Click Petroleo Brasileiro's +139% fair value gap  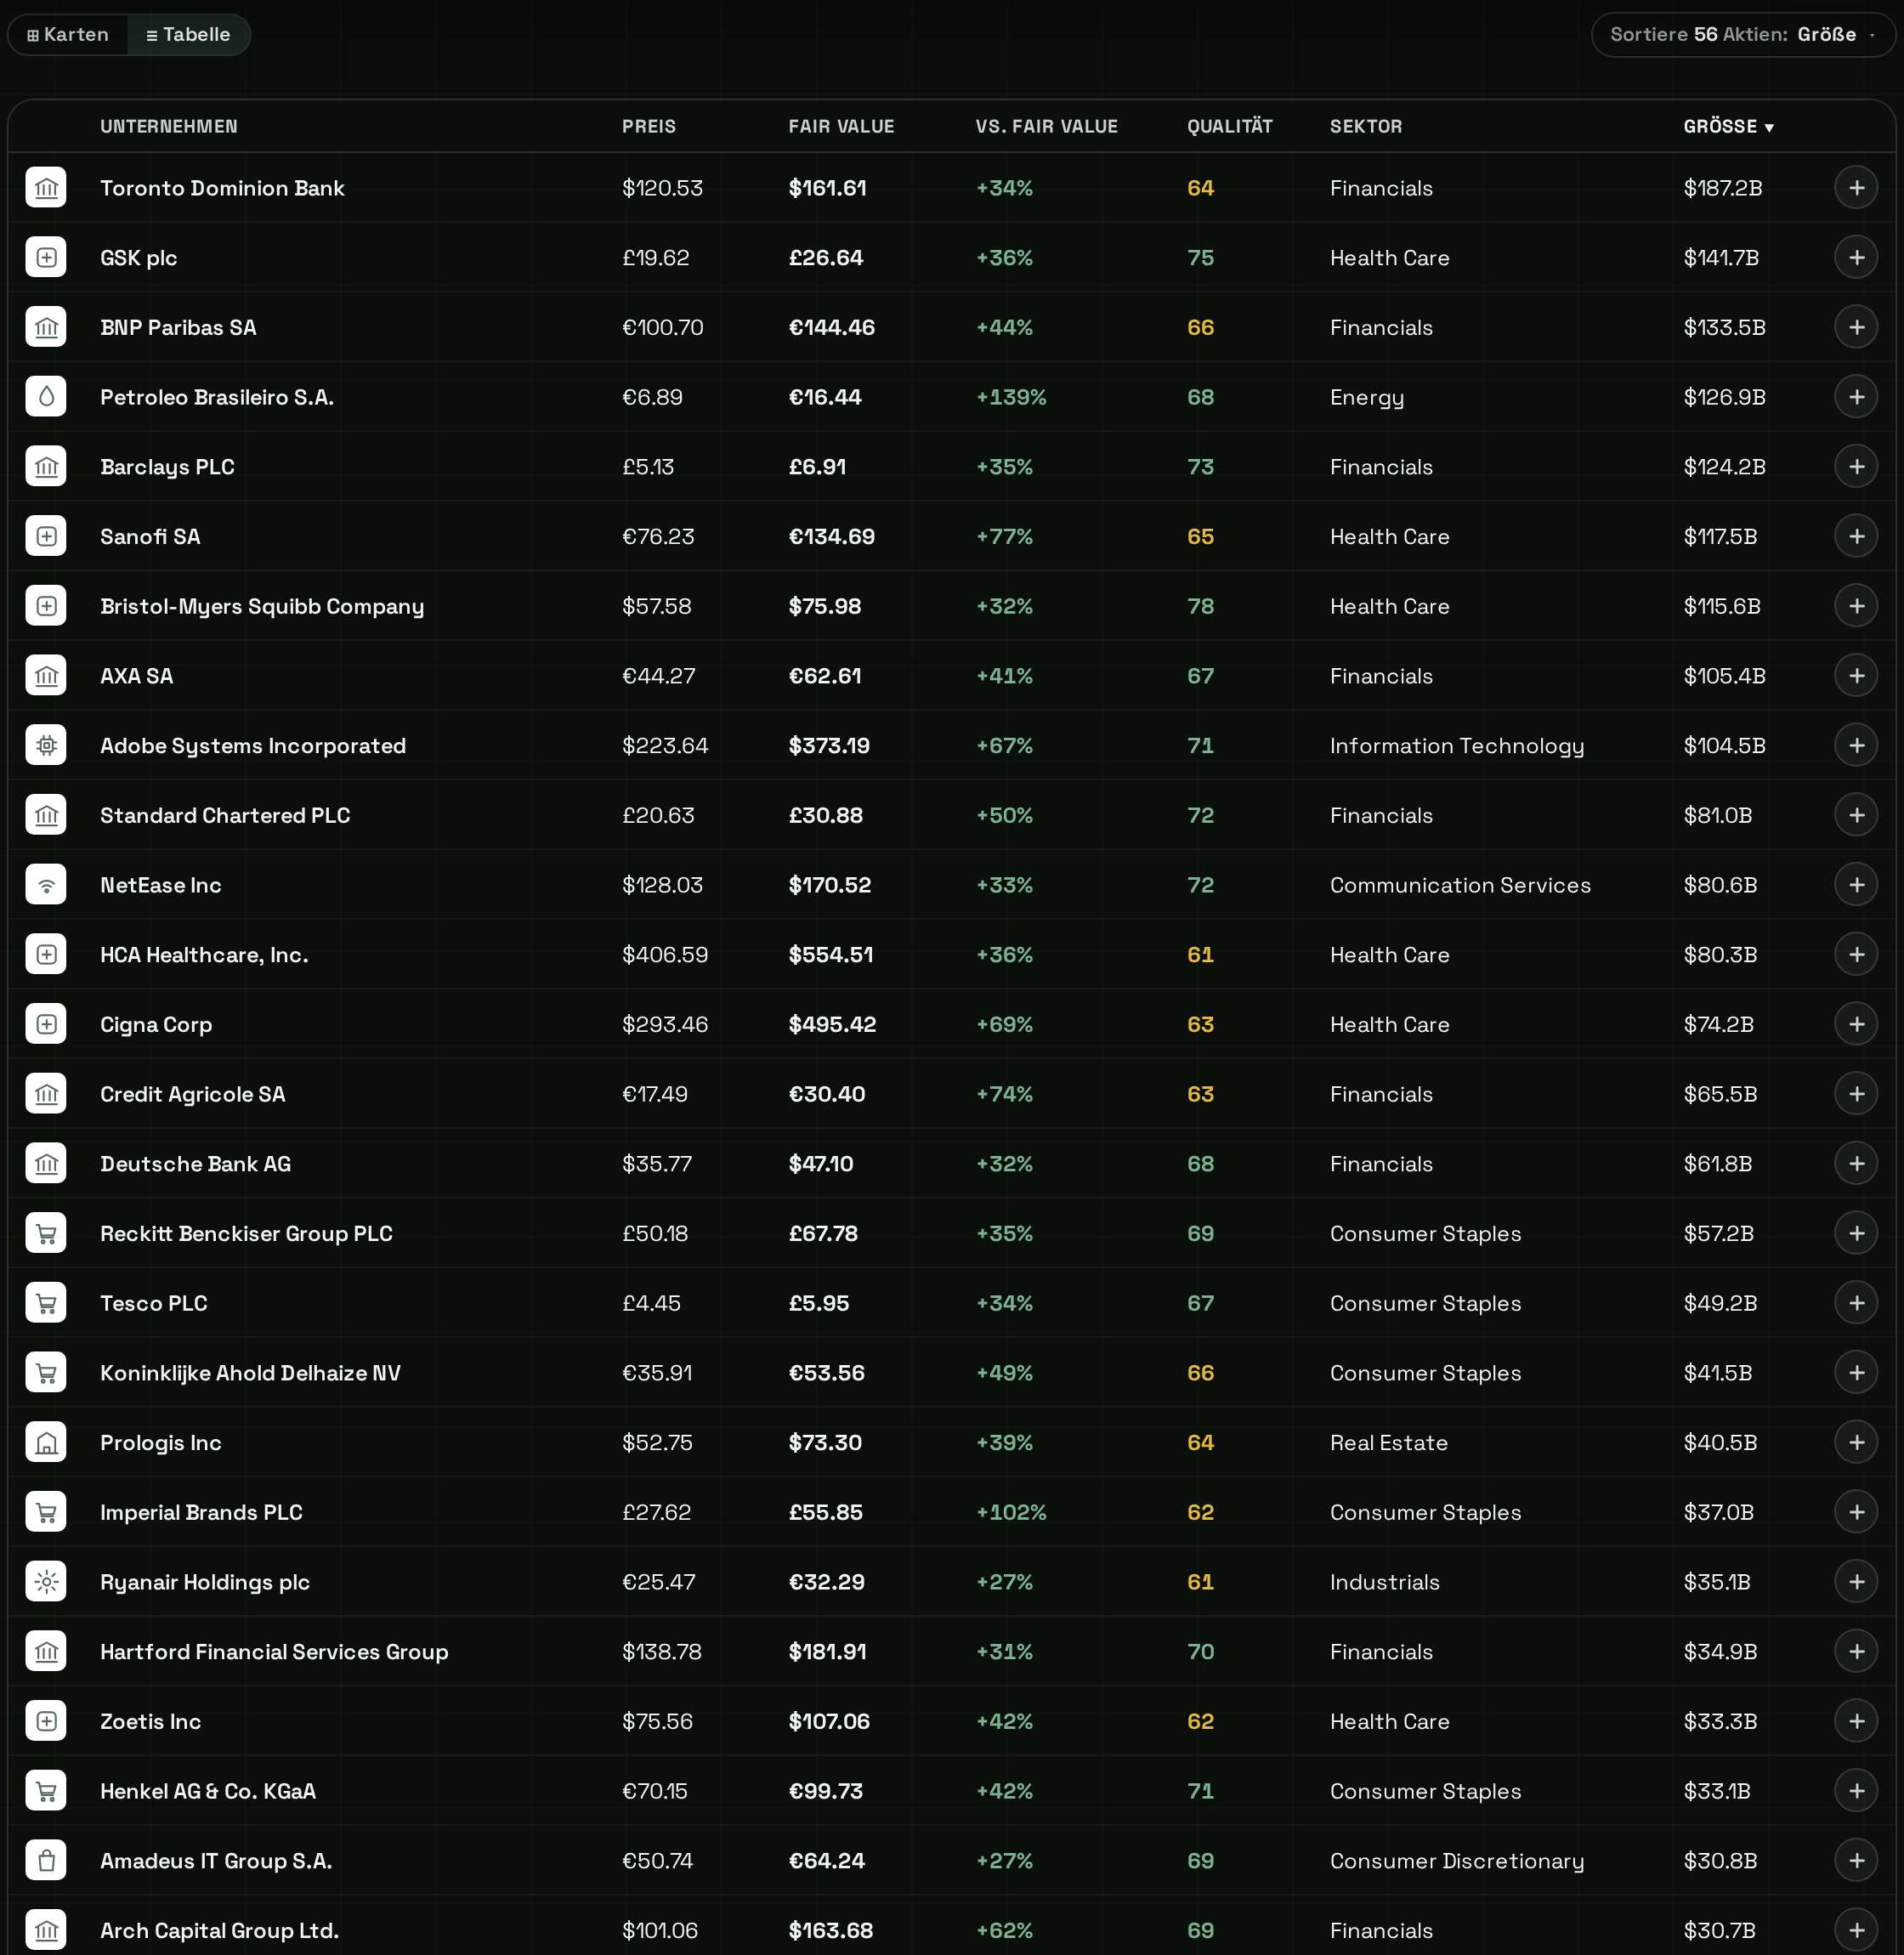coord(1011,397)
